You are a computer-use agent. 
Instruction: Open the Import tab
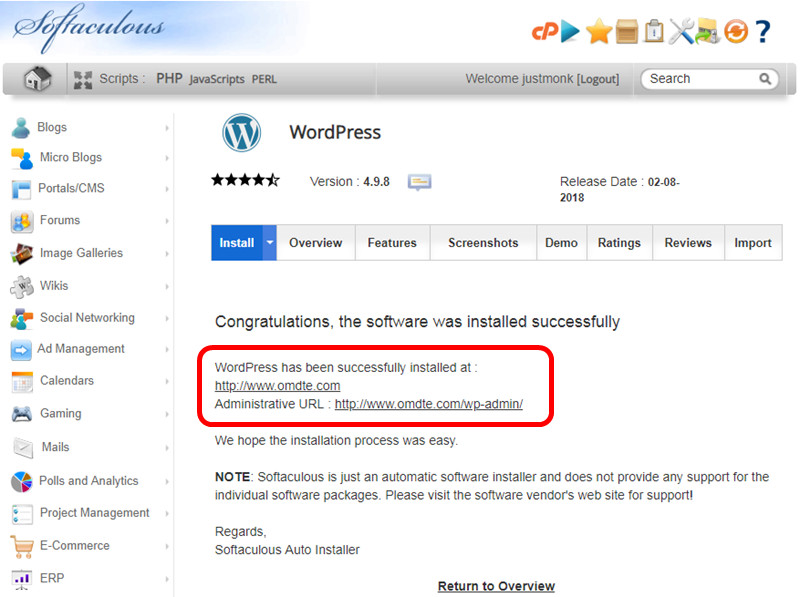753,243
